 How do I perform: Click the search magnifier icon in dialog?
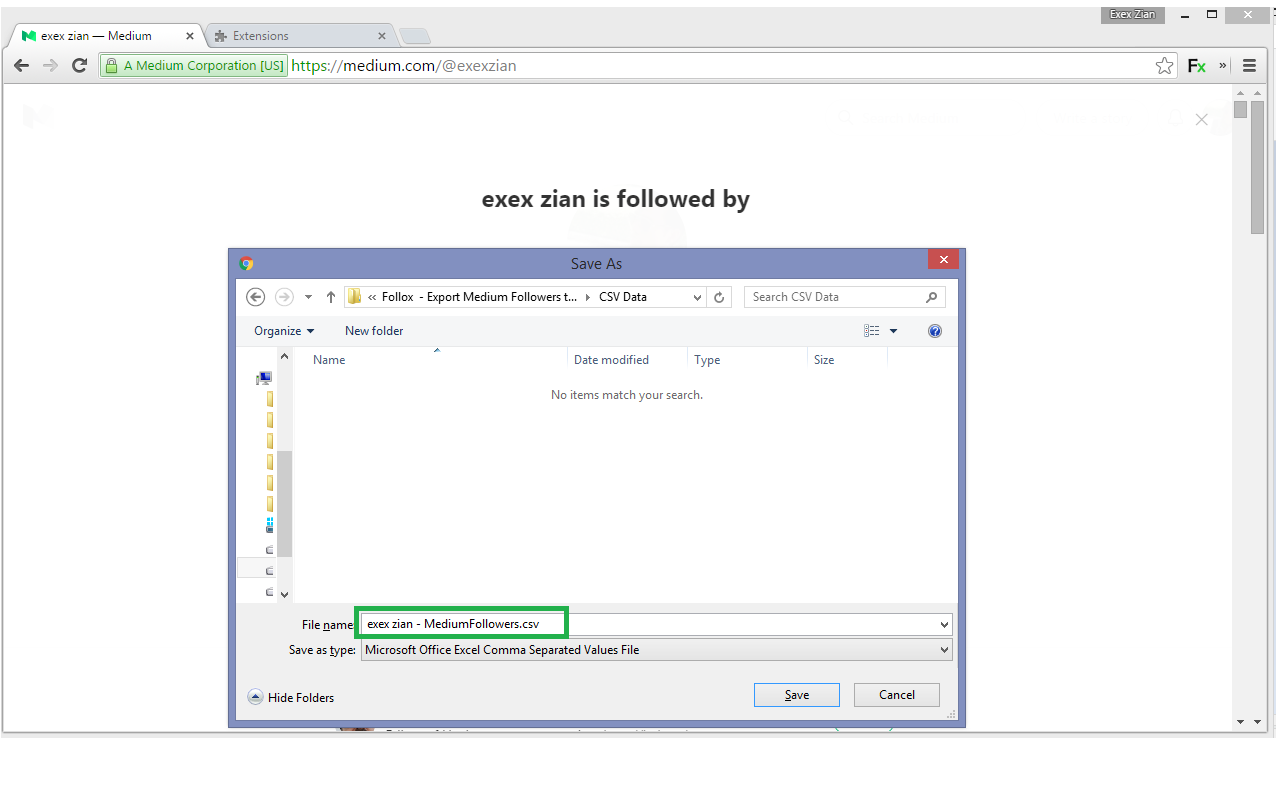pos(932,297)
